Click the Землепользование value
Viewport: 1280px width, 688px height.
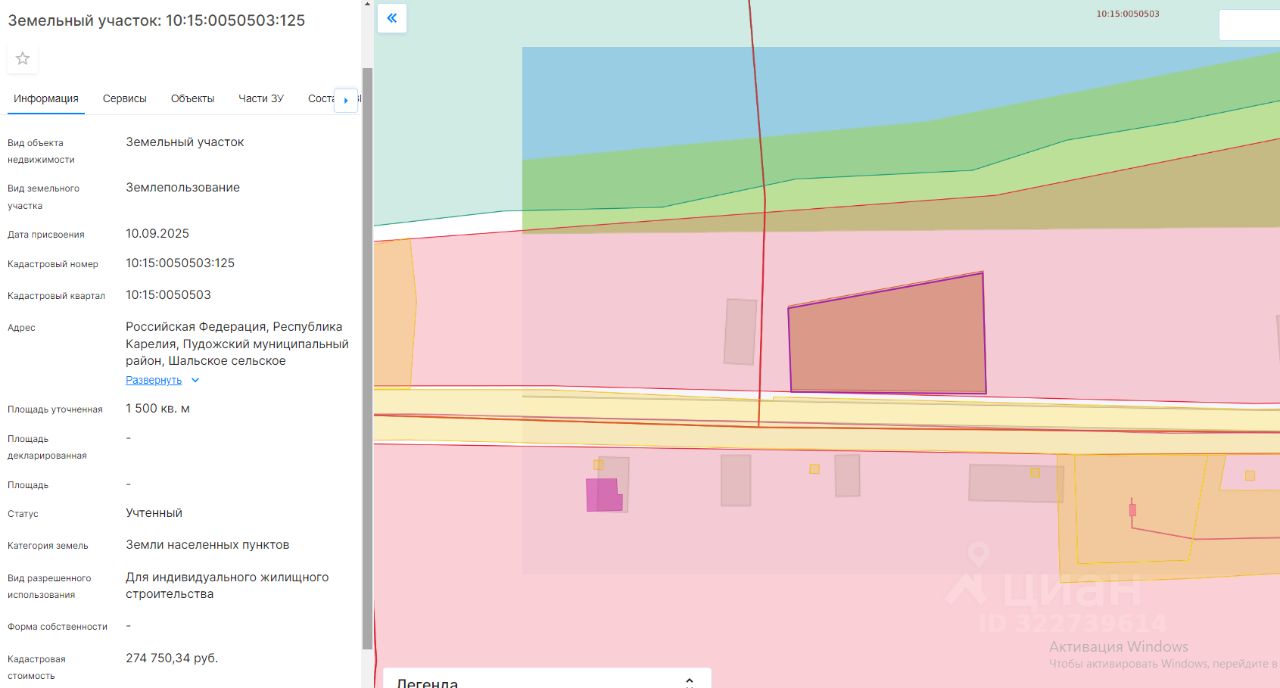183,187
